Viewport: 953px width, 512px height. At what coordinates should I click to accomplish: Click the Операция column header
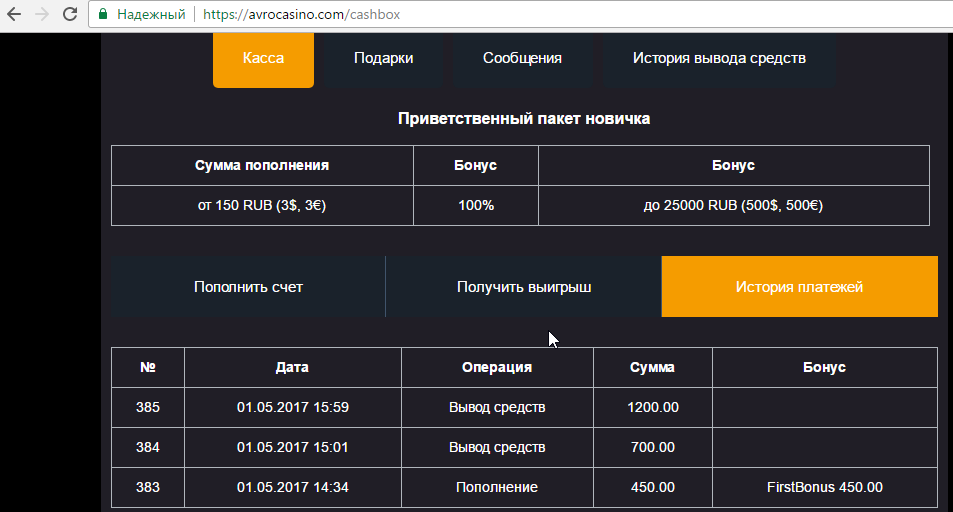click(x=496, y=367)
